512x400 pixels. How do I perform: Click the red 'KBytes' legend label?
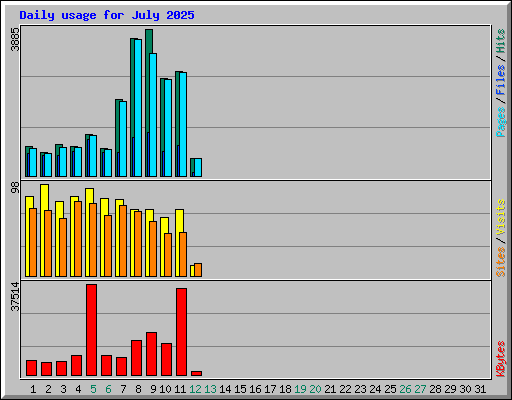pyautogui.click(x=501, y=359)
